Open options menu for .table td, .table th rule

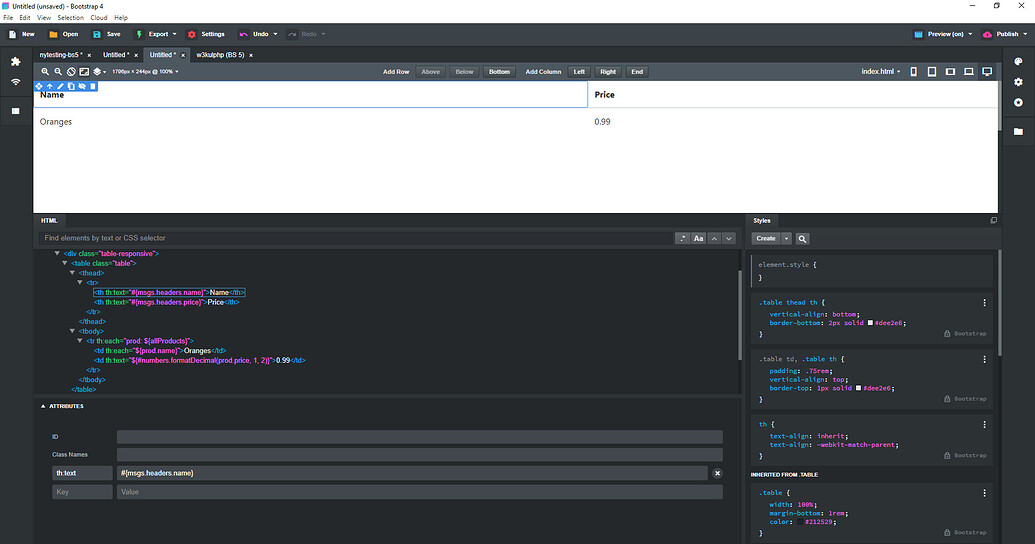[x=984, y=360]
